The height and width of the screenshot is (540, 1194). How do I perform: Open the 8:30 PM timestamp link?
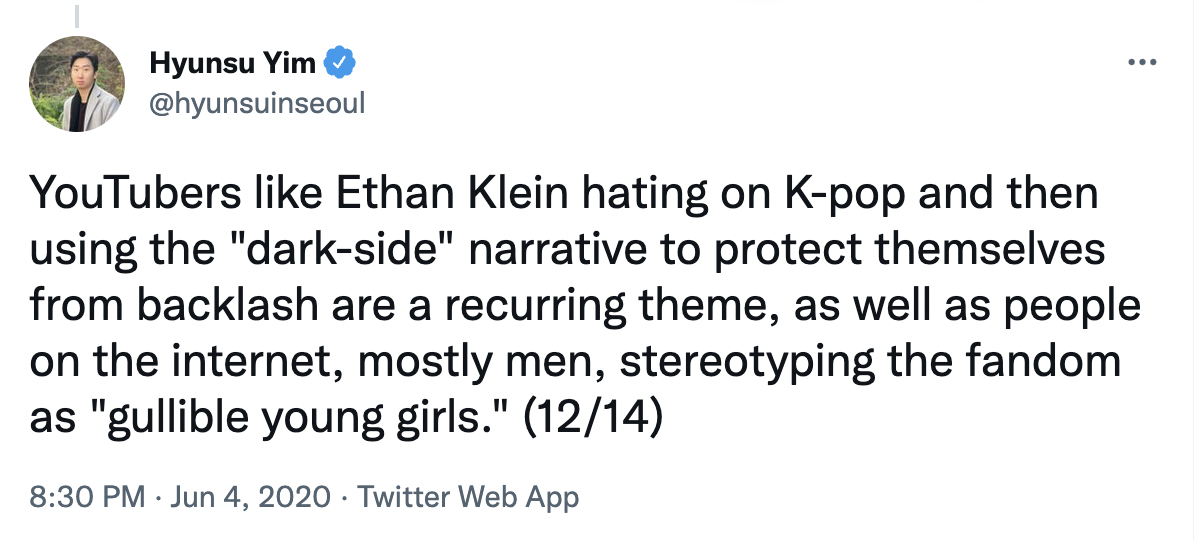click(87, 497)
